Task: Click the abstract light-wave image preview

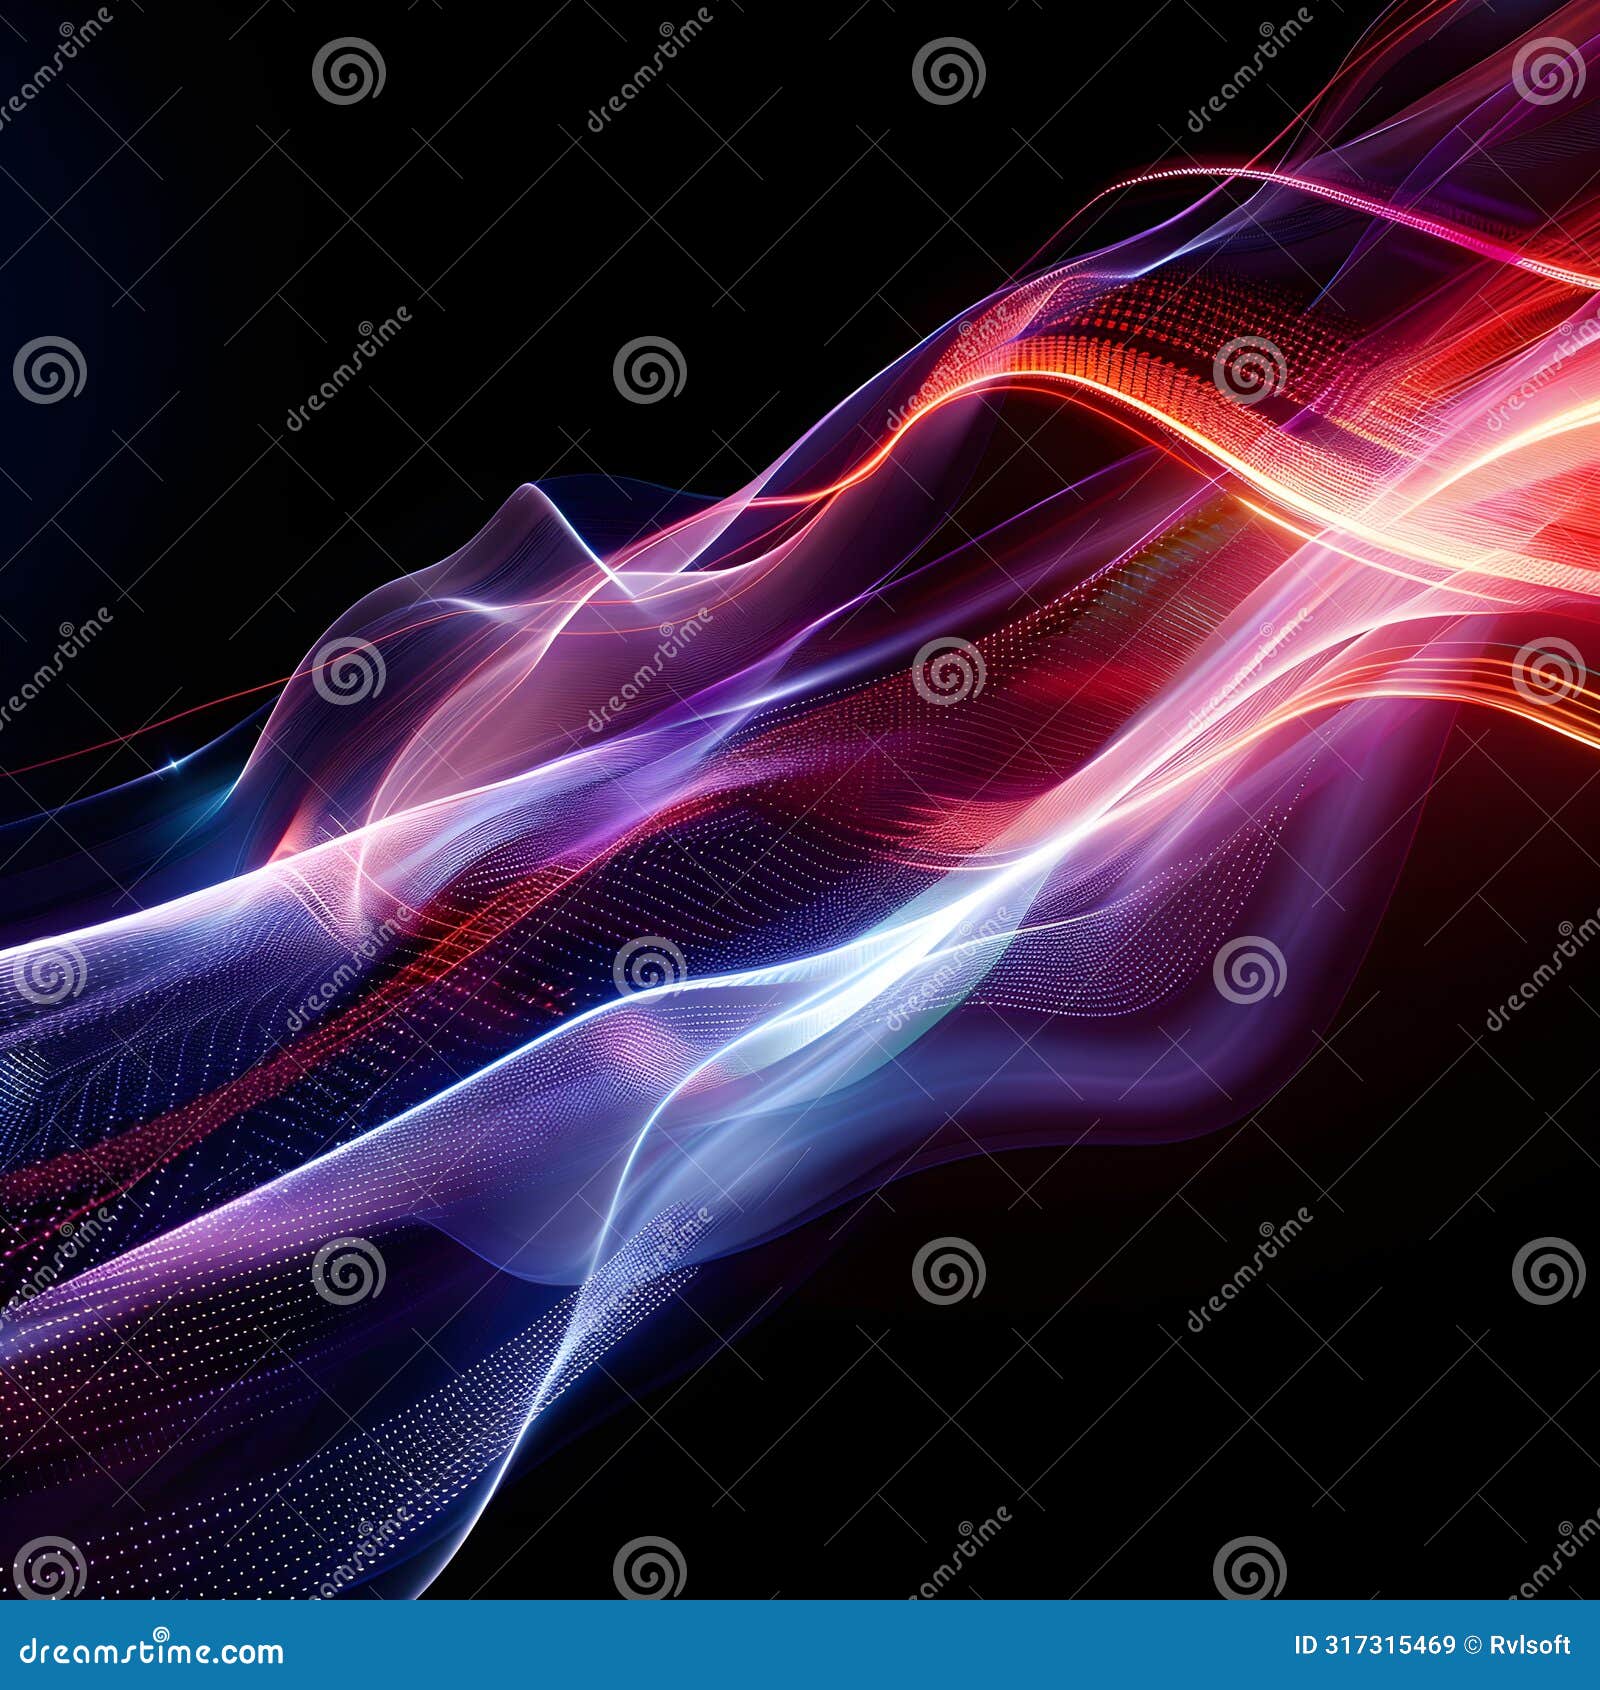Action: 800,800
